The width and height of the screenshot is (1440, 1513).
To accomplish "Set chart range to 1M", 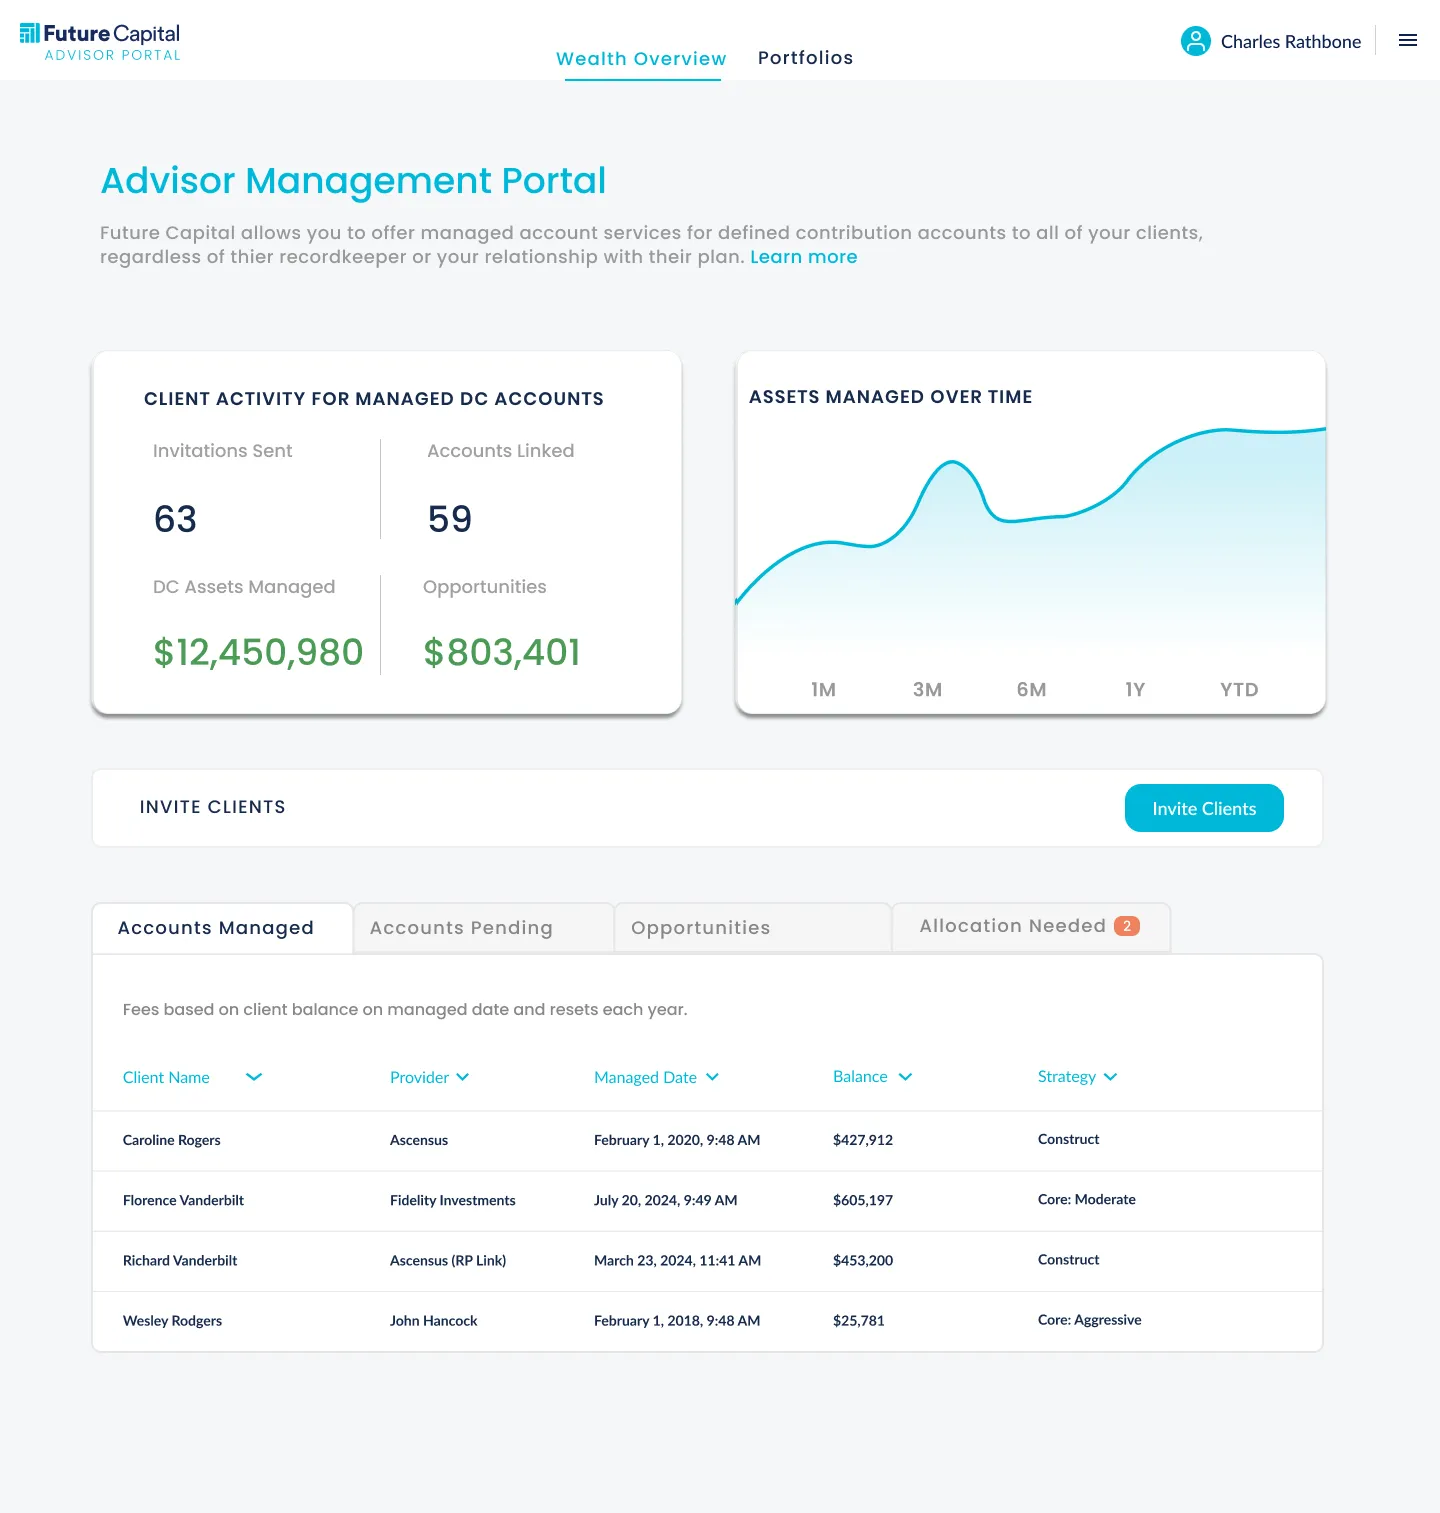I will (824, 689).
